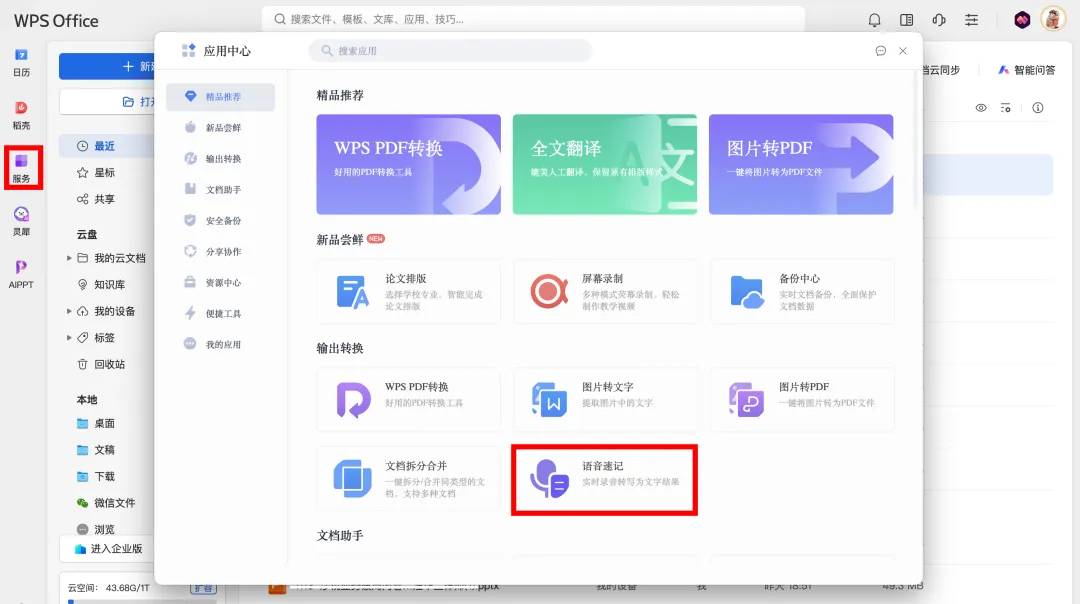Click the 打开 open-file button
Viewport: 1080px width, 604px height.
coord(107,102)
